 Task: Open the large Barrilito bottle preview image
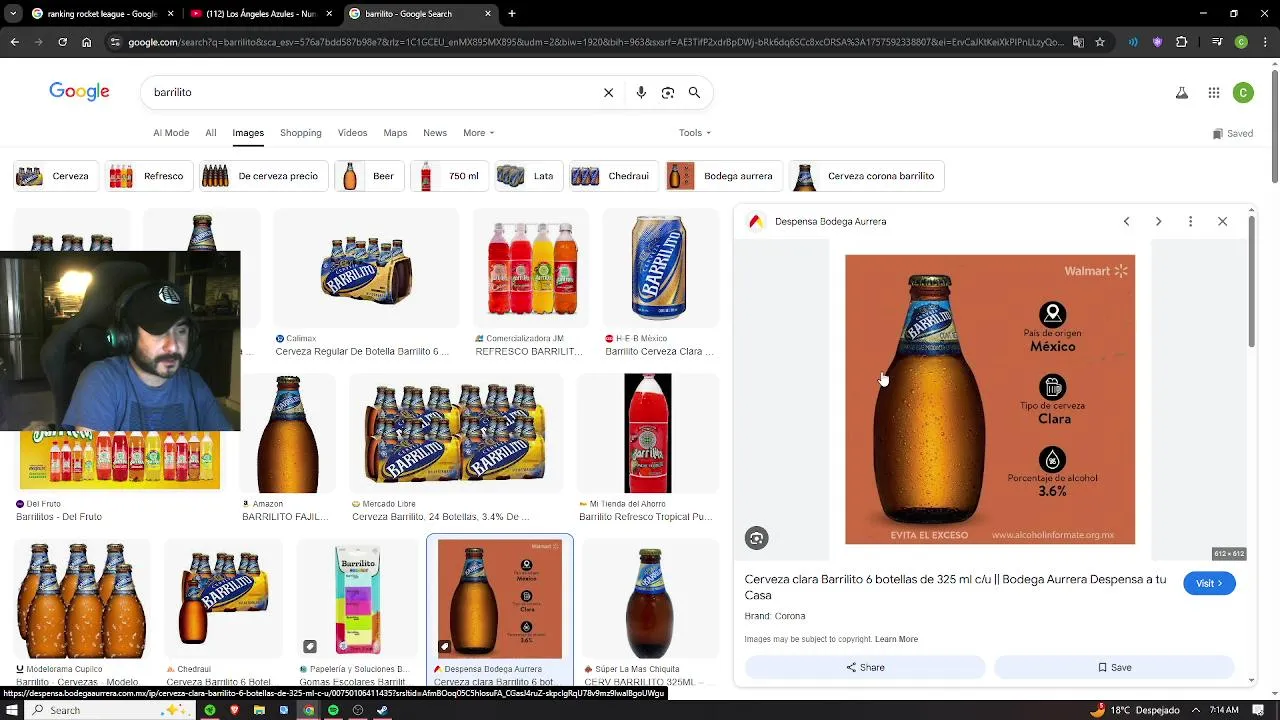(990, 400)
